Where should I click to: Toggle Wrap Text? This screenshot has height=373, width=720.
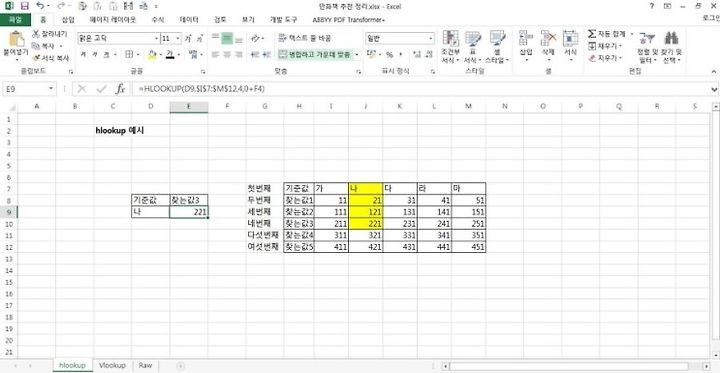(304, 39)
